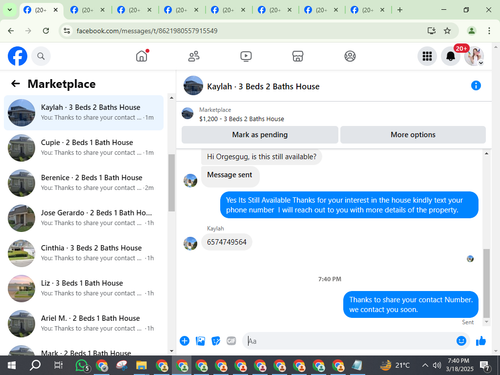
Task: Open the Groups icon in top navigation
Action: point(350,56)
